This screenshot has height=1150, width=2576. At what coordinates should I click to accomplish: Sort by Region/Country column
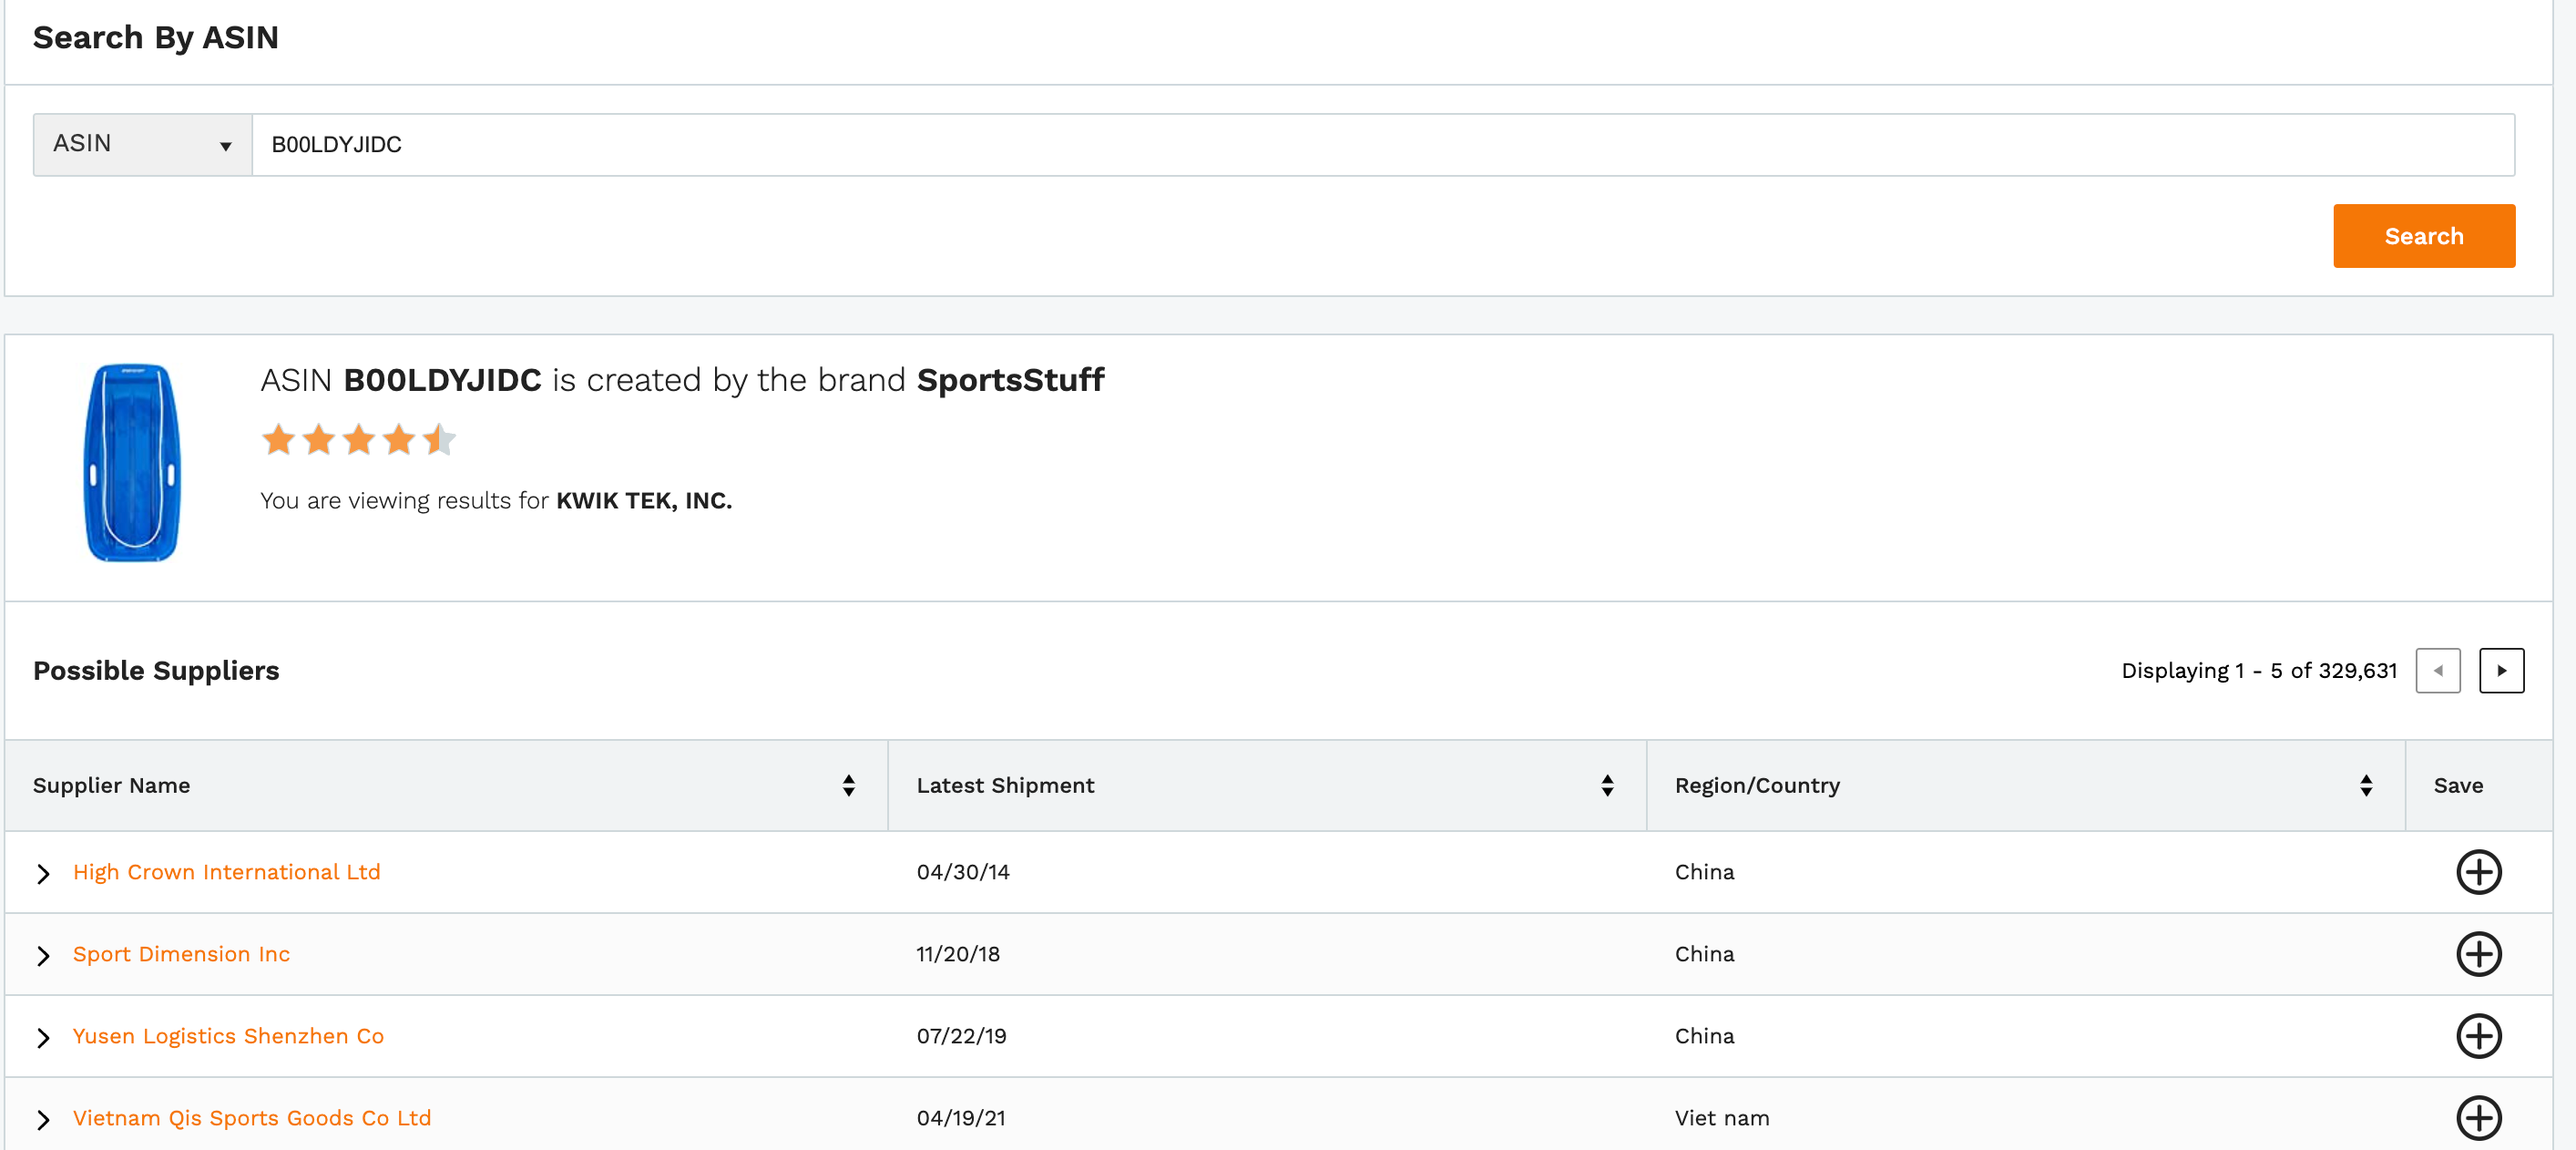[2366, 785]
